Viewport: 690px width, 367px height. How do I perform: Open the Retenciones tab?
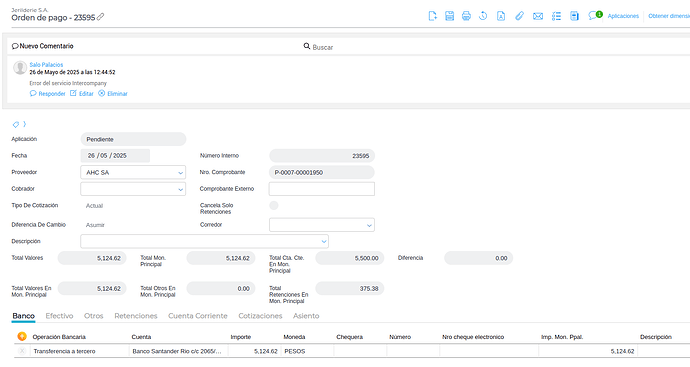(136, 316)
